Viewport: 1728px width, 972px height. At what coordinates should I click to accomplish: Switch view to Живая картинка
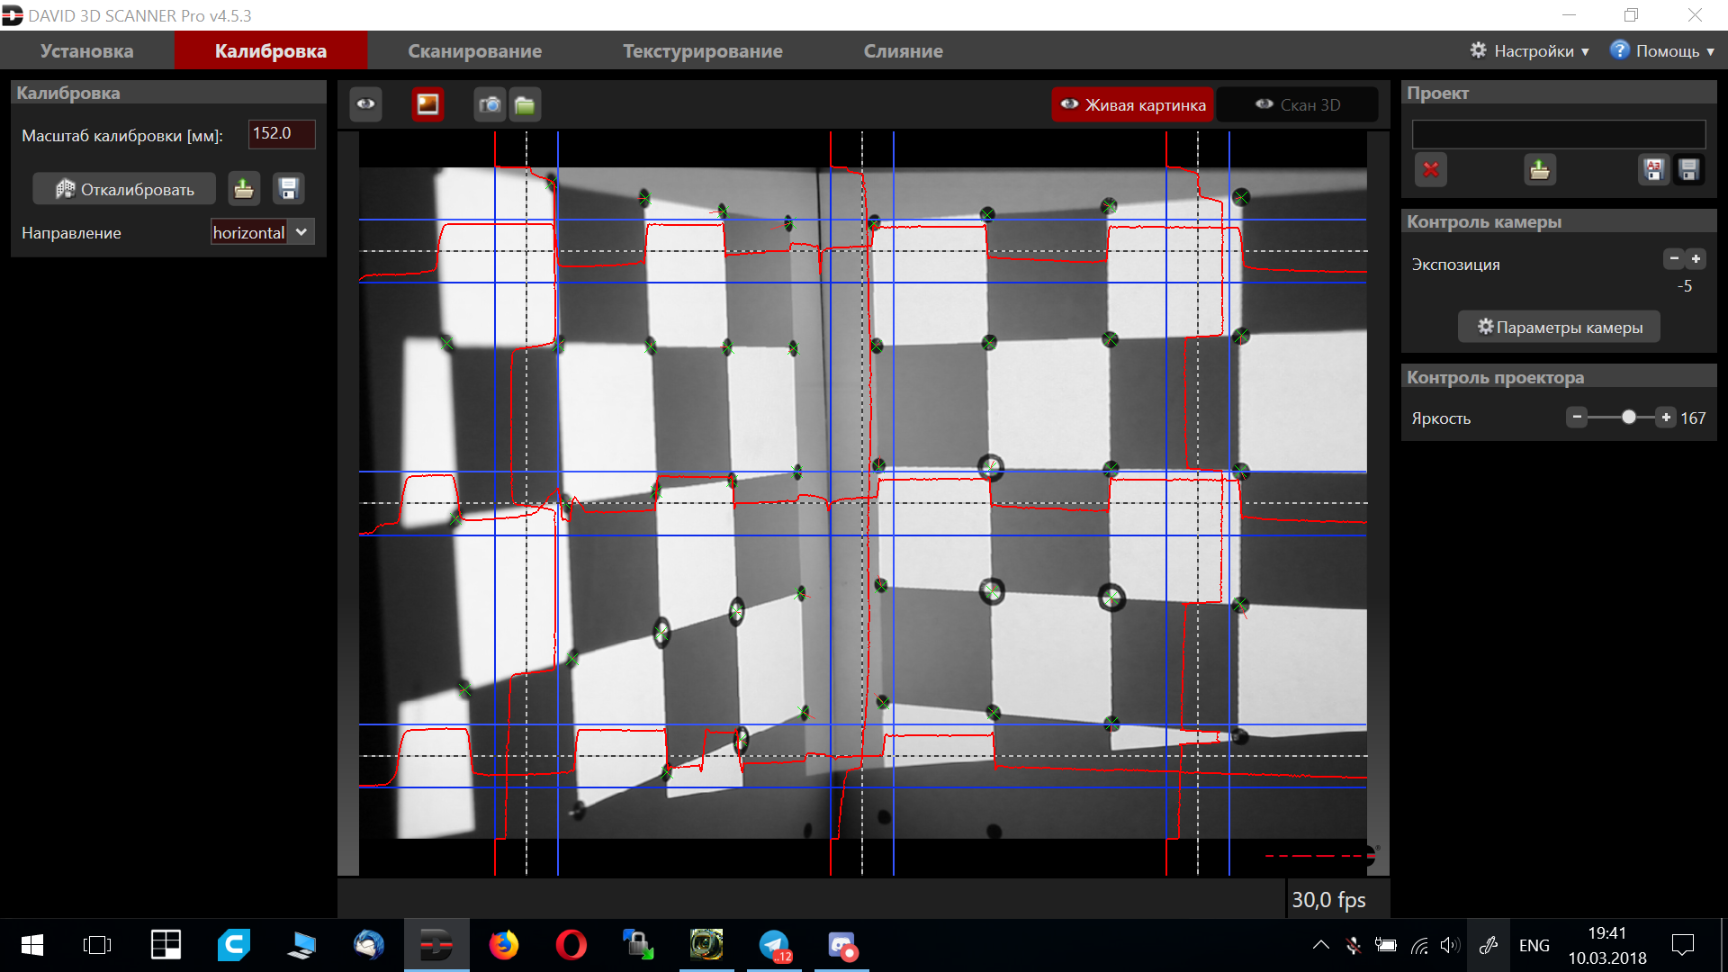click(x=1133, y=105)
